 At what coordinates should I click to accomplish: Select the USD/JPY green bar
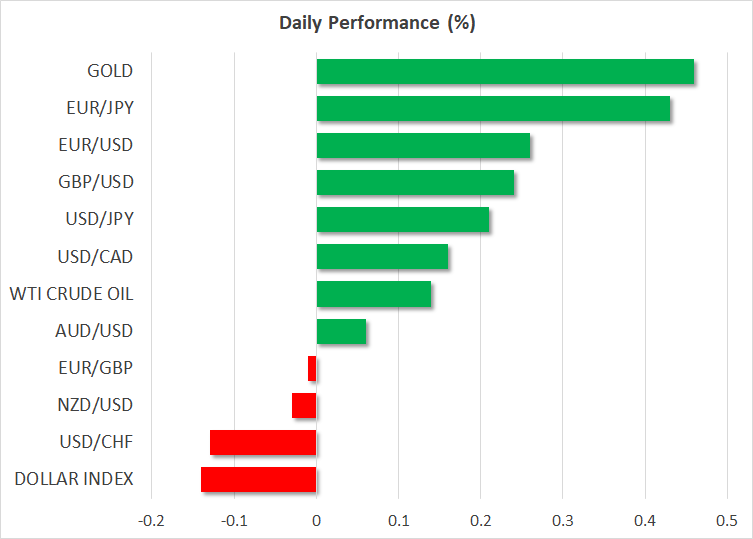[x=403, y=220]
